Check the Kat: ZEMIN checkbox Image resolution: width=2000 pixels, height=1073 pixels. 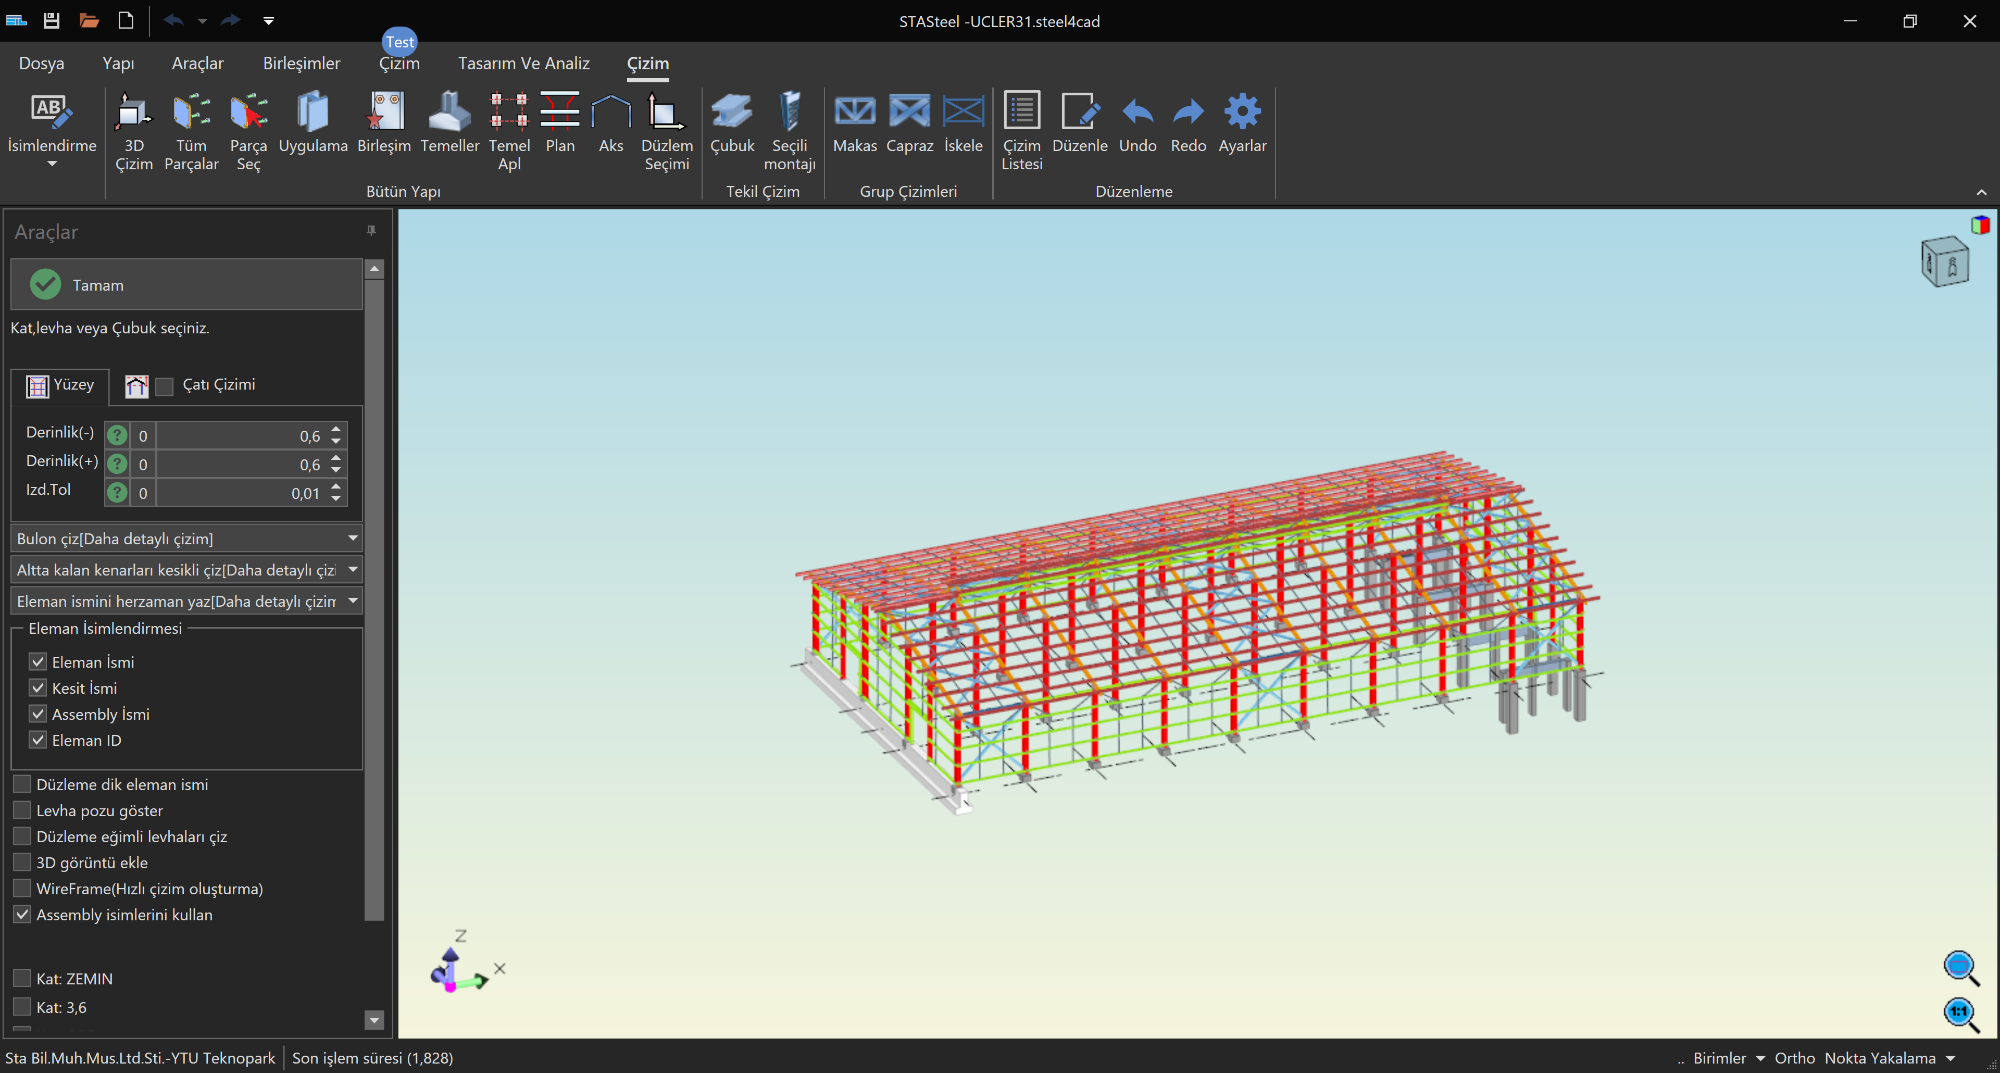(x=22, y=978)
